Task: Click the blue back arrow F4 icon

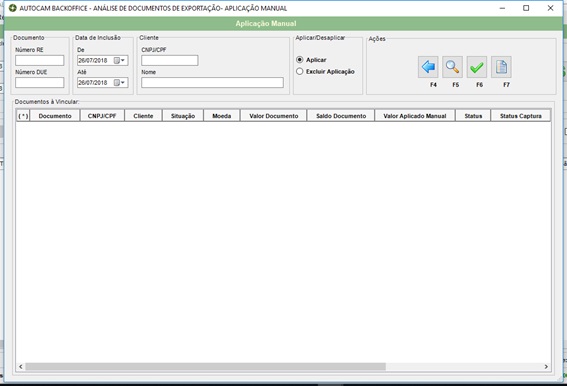Action: (428, 67)
